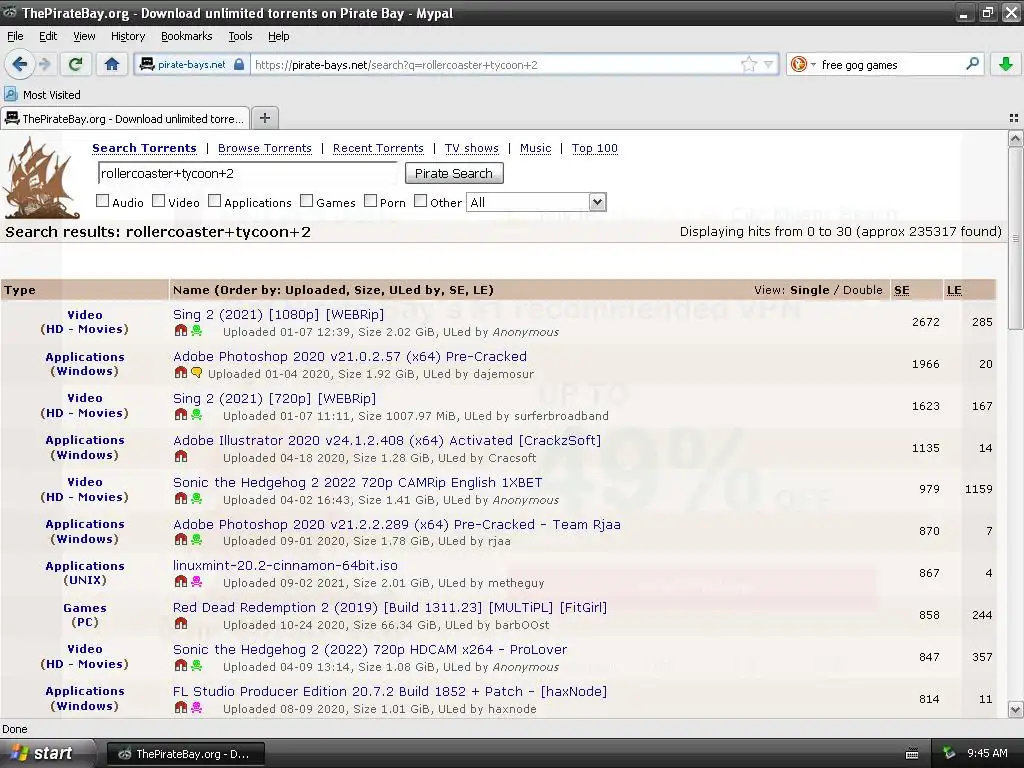The image size is (1024, 768).
Task: Reload the page with the refresh icon
Action: coord(75,64)
